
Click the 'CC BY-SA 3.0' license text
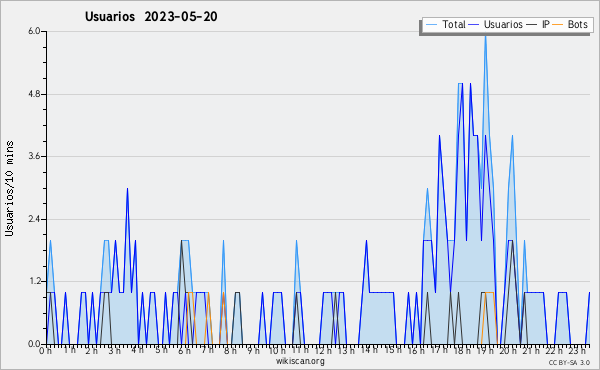point(569,362)
